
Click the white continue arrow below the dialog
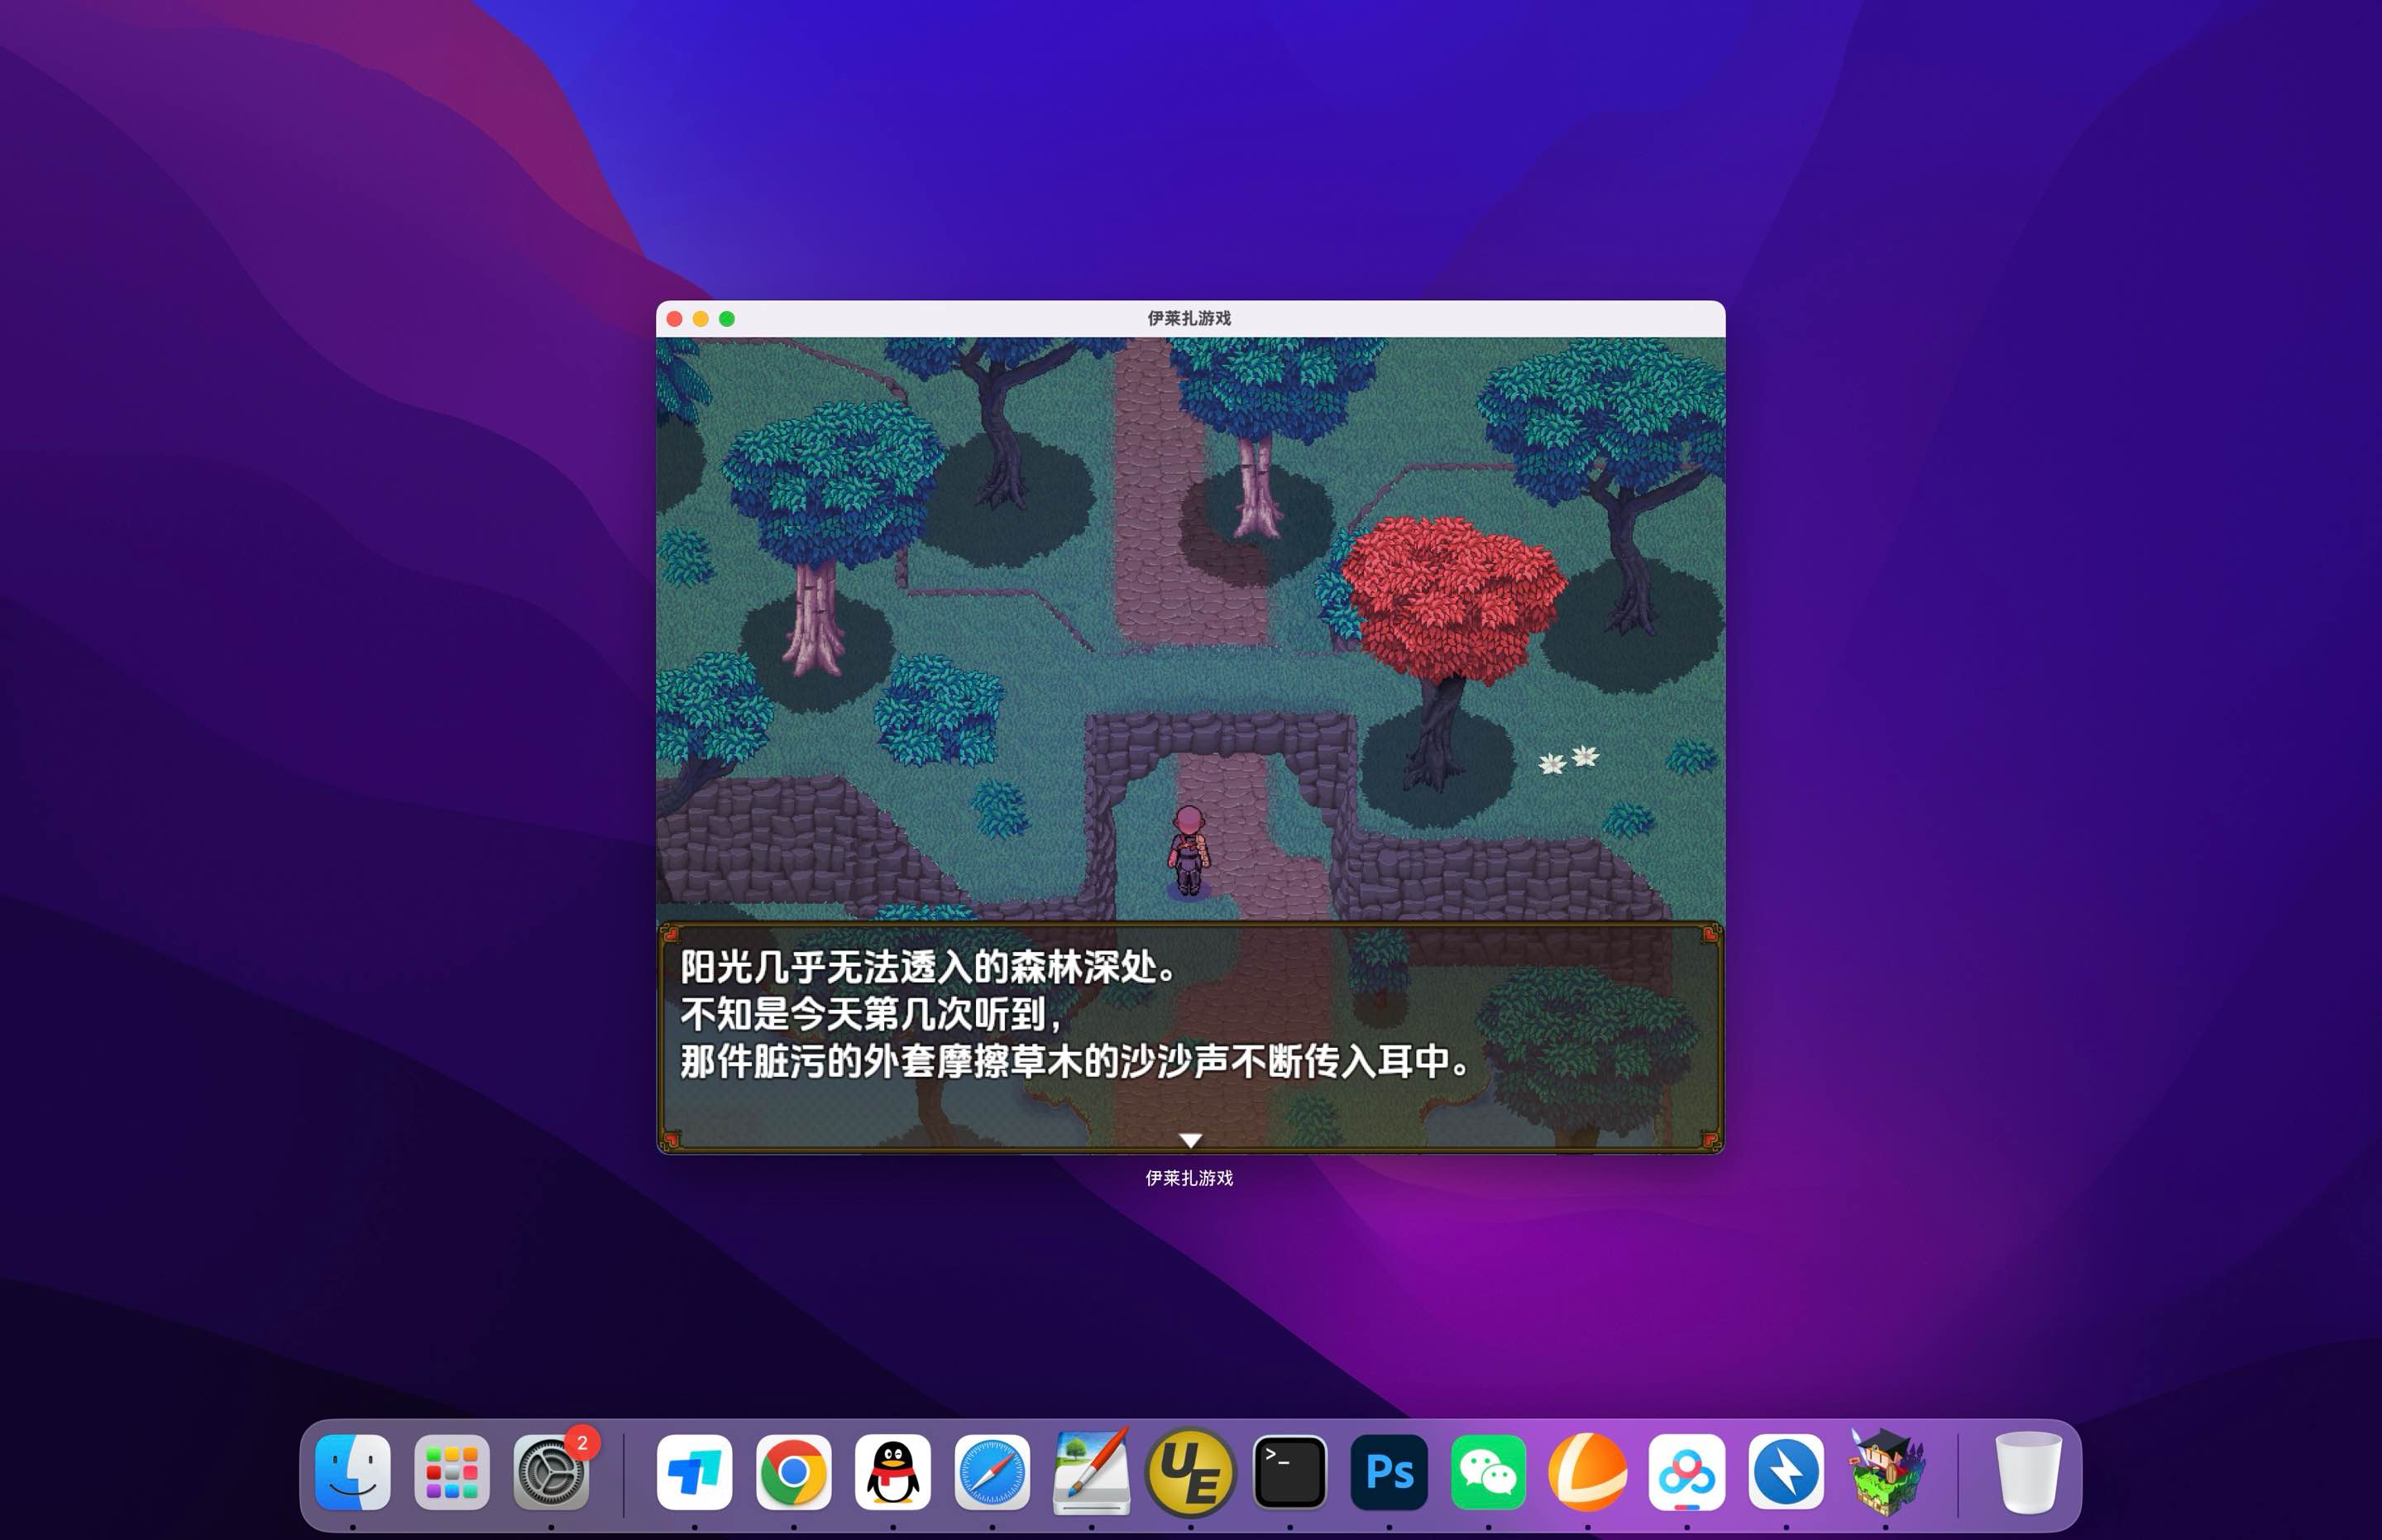1190,1140
